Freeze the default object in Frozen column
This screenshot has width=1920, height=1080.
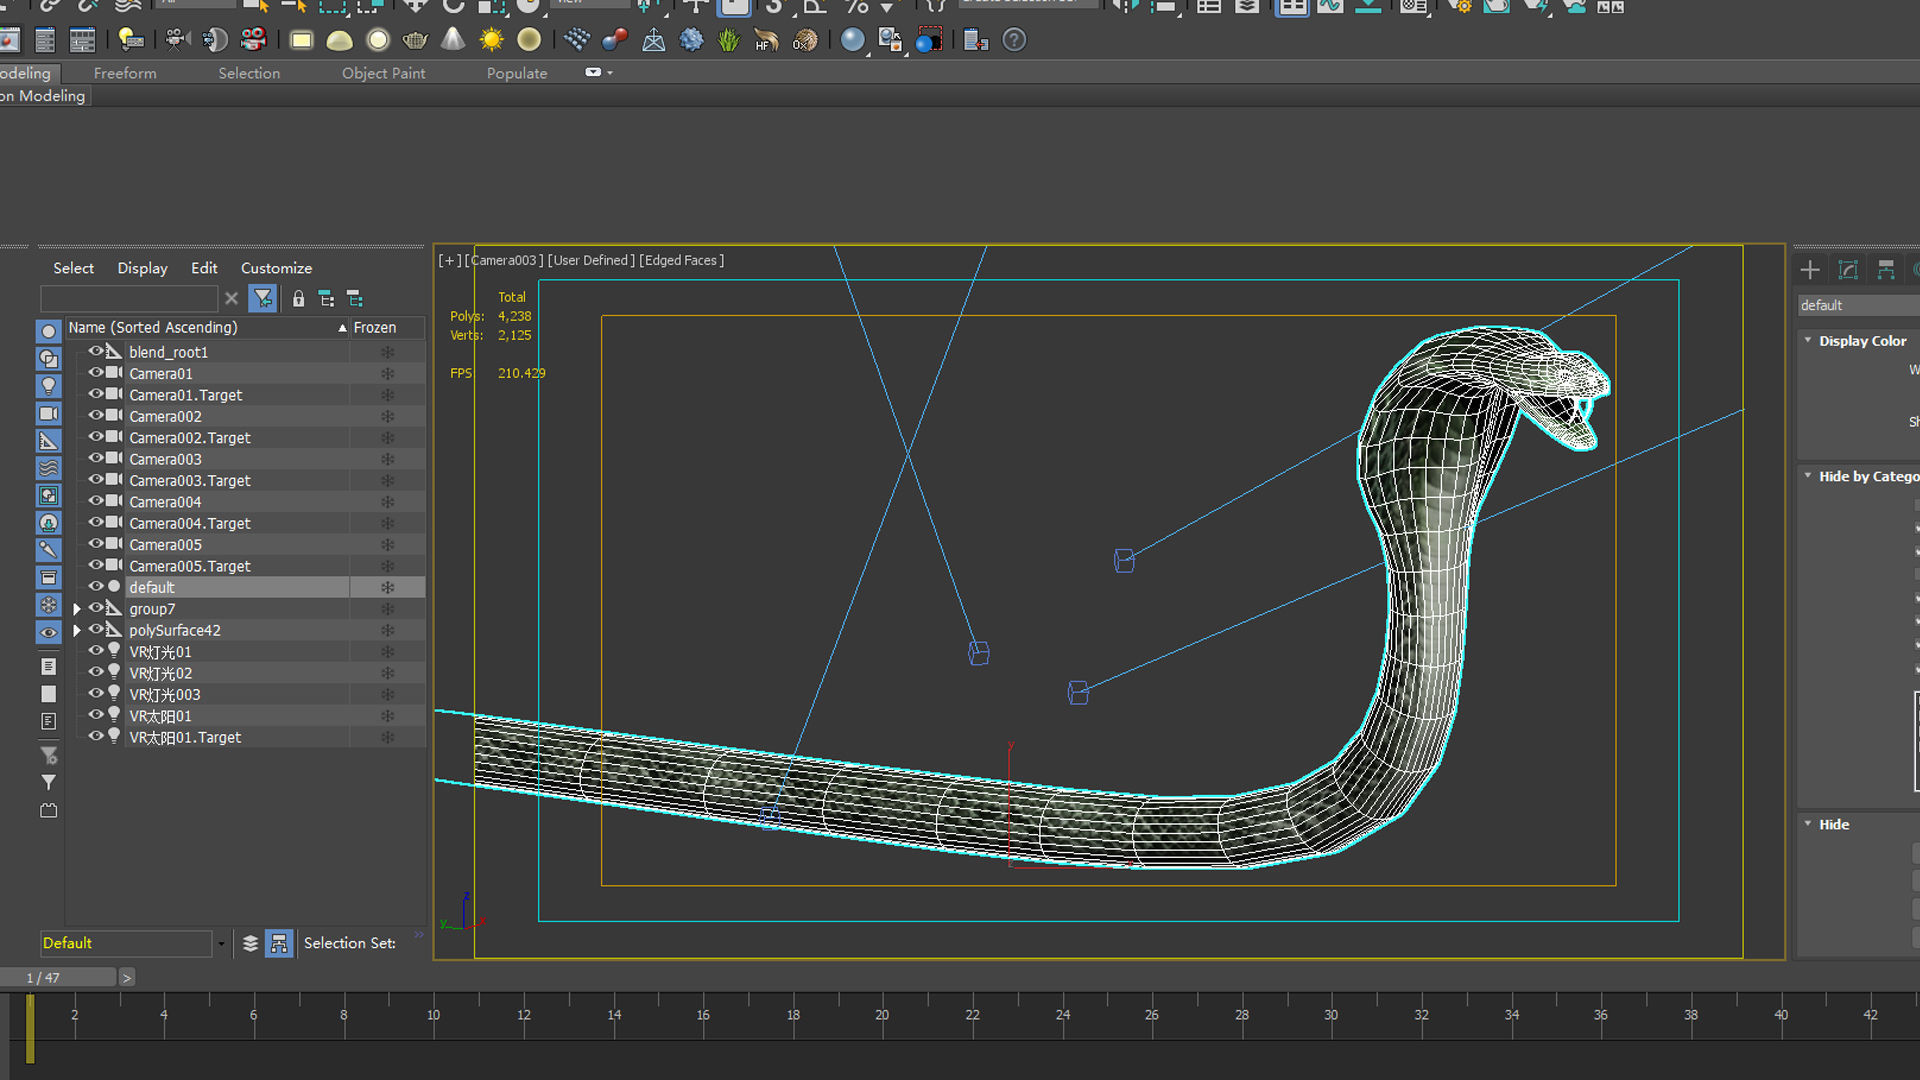[387, 587]
